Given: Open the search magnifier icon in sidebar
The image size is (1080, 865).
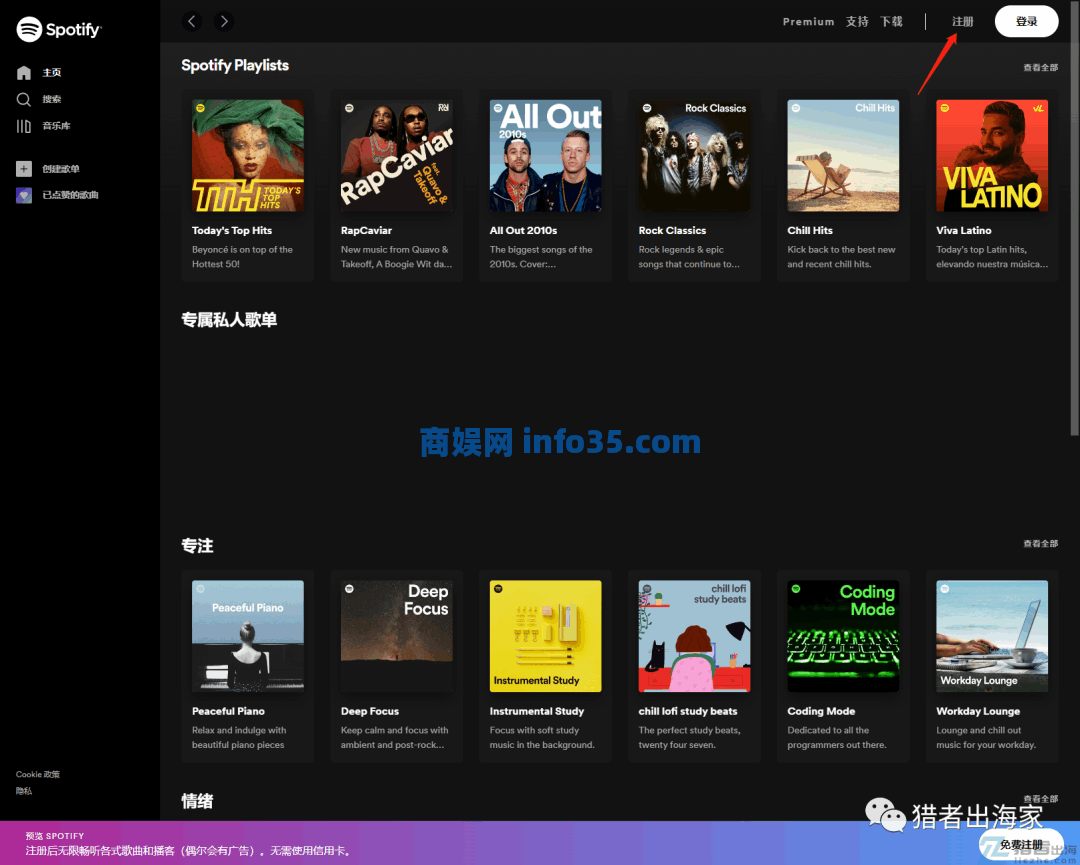Looking at the screenshot, I should click(x=23, y=99).
